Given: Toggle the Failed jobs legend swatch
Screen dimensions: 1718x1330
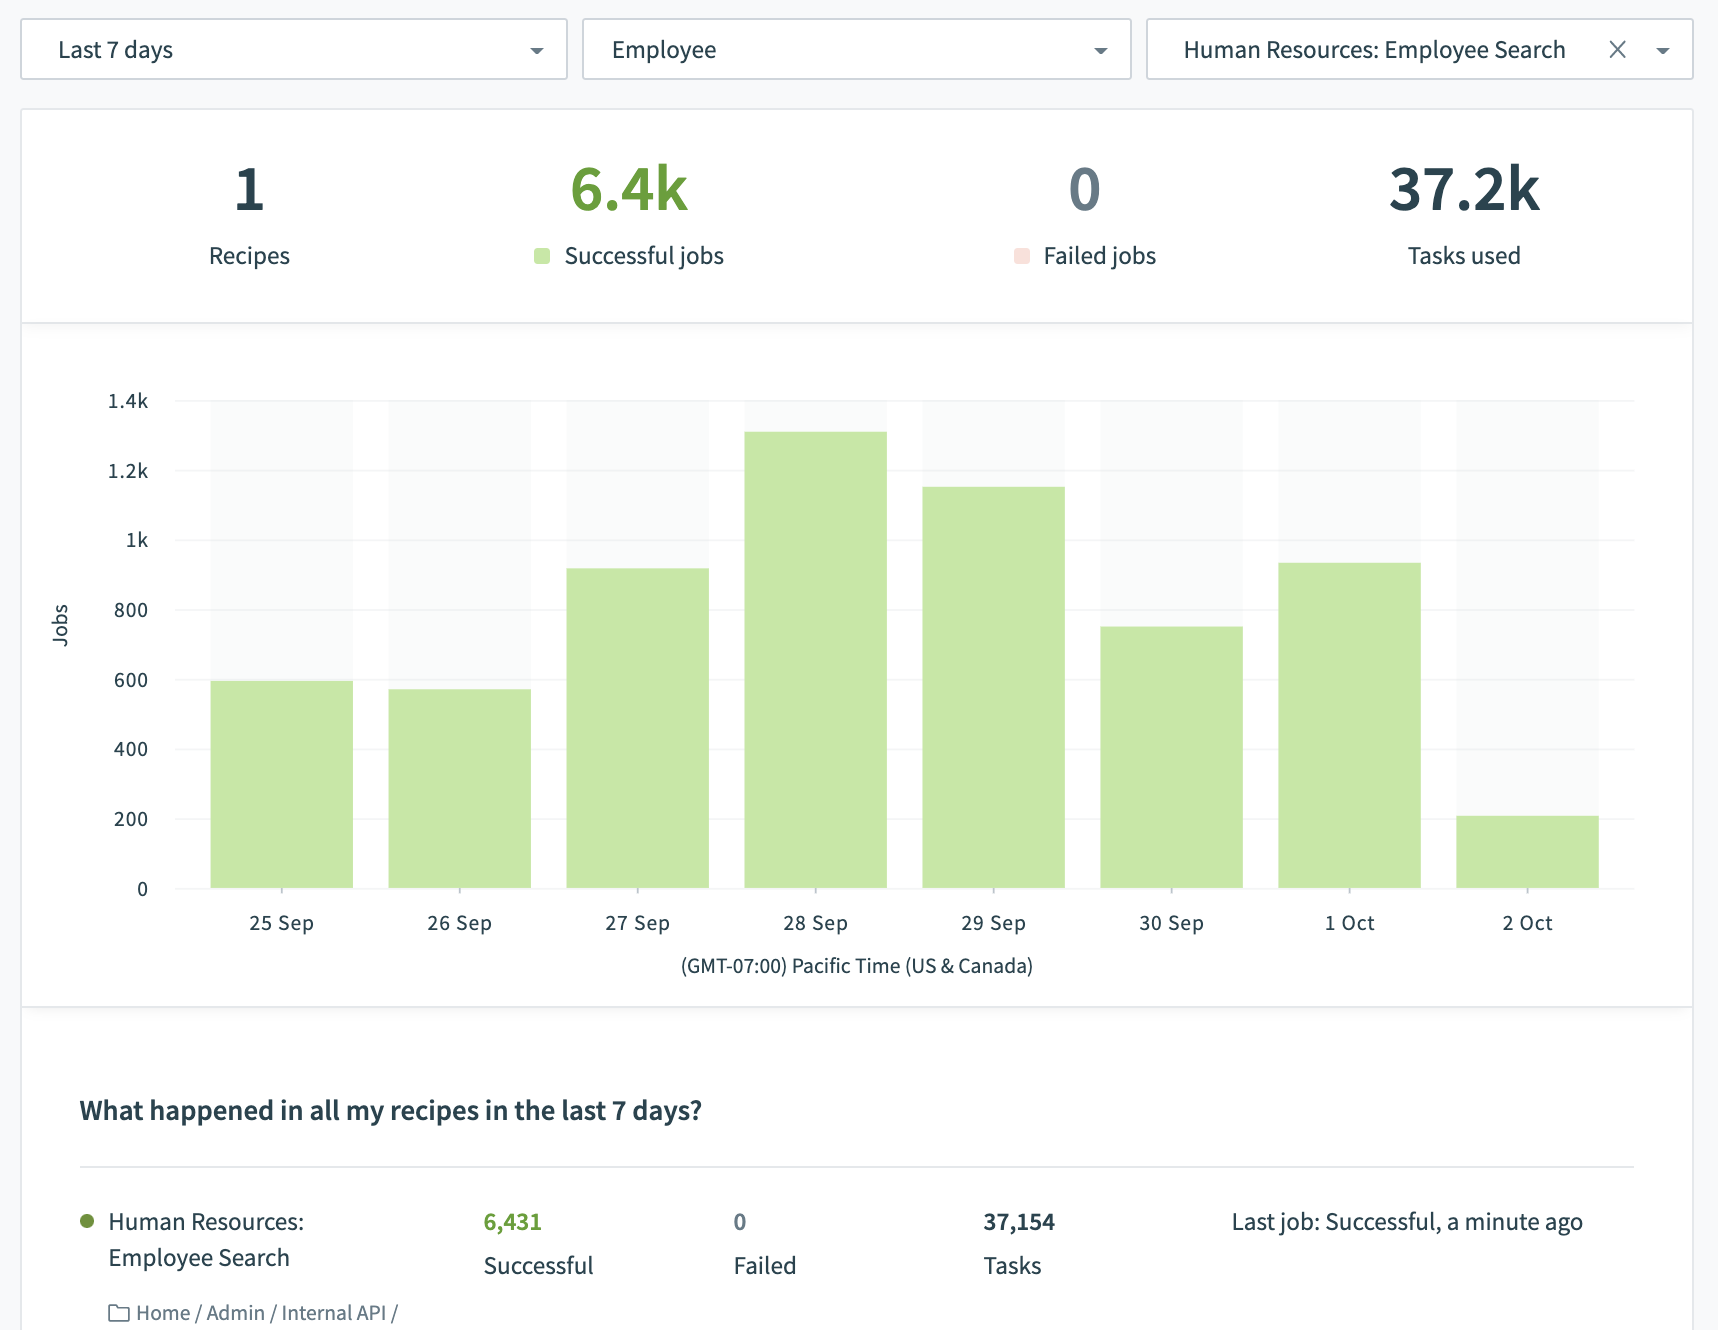Looking at the screenshot, I should pyautogui.click(x=1021, y=256).
